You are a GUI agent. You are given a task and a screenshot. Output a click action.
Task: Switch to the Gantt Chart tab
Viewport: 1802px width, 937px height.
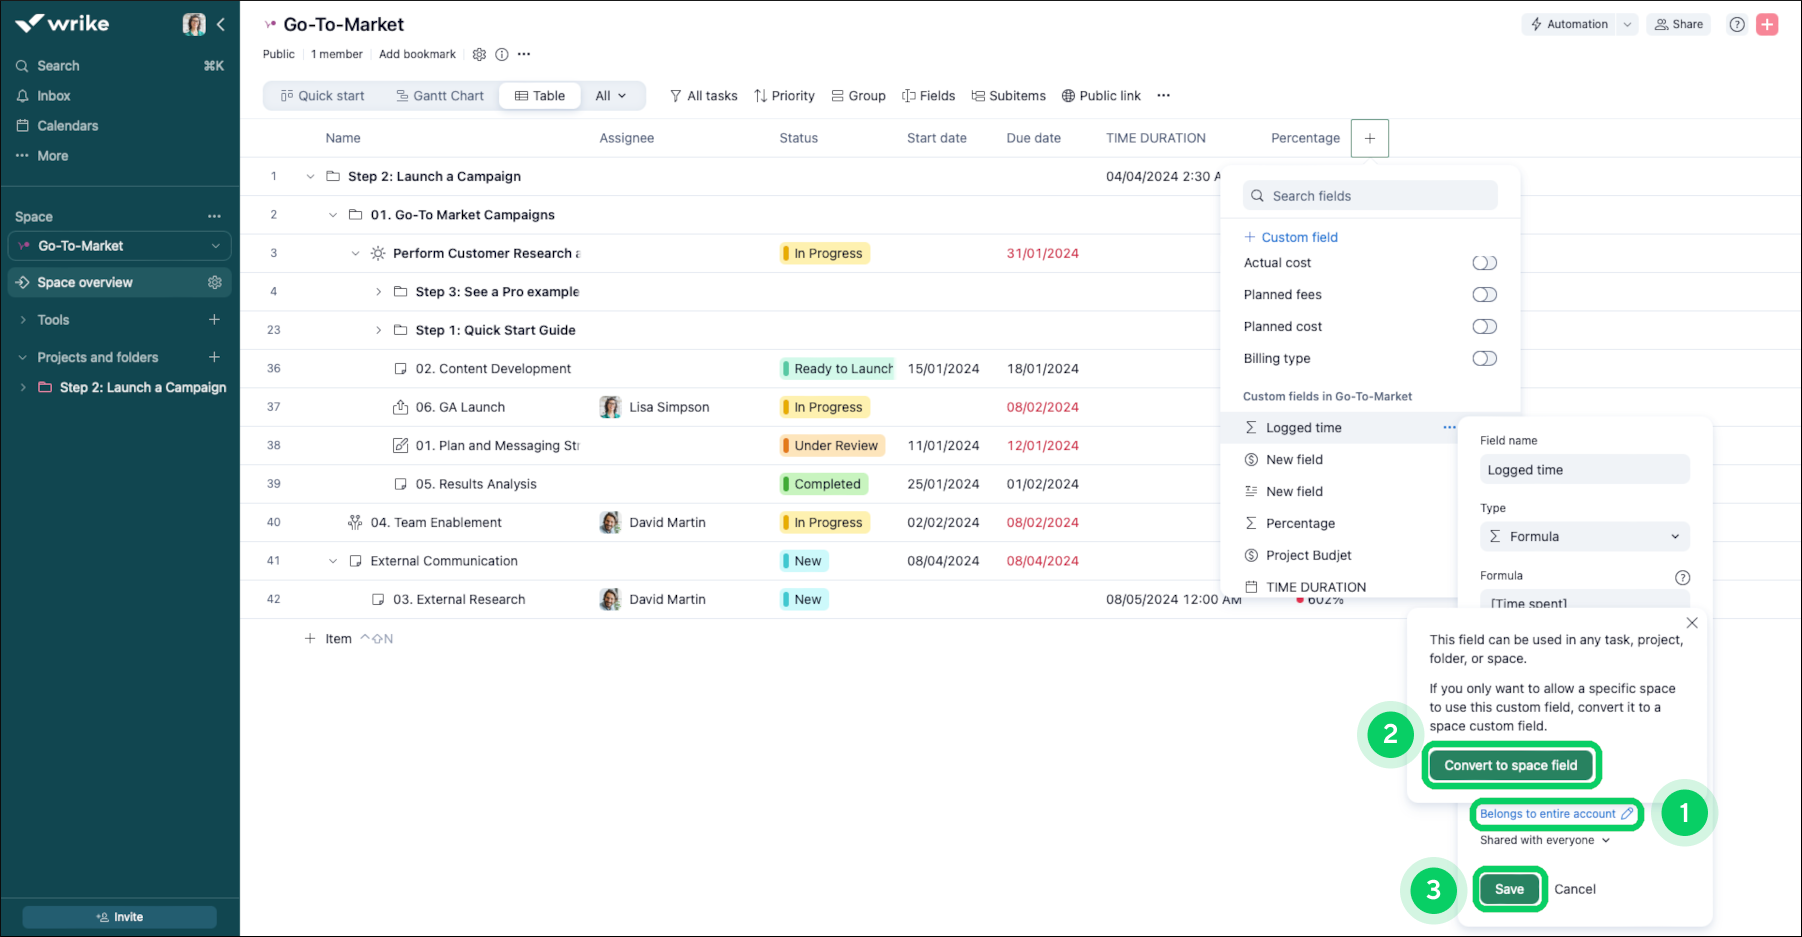tap(440, 96)
